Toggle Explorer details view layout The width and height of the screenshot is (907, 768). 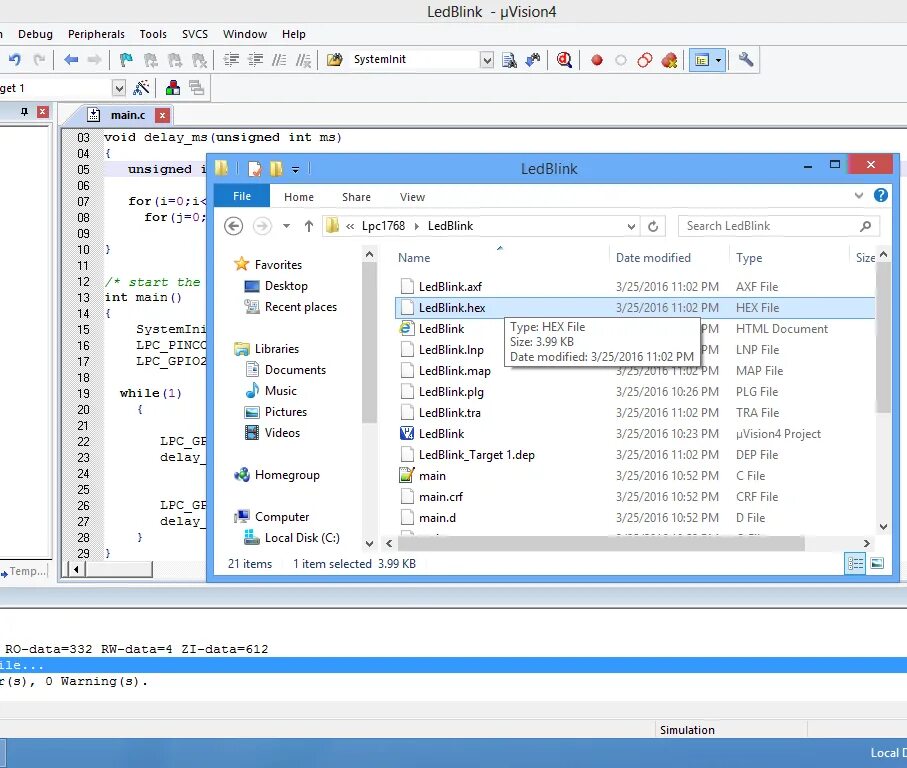click(x=854, y=563)
